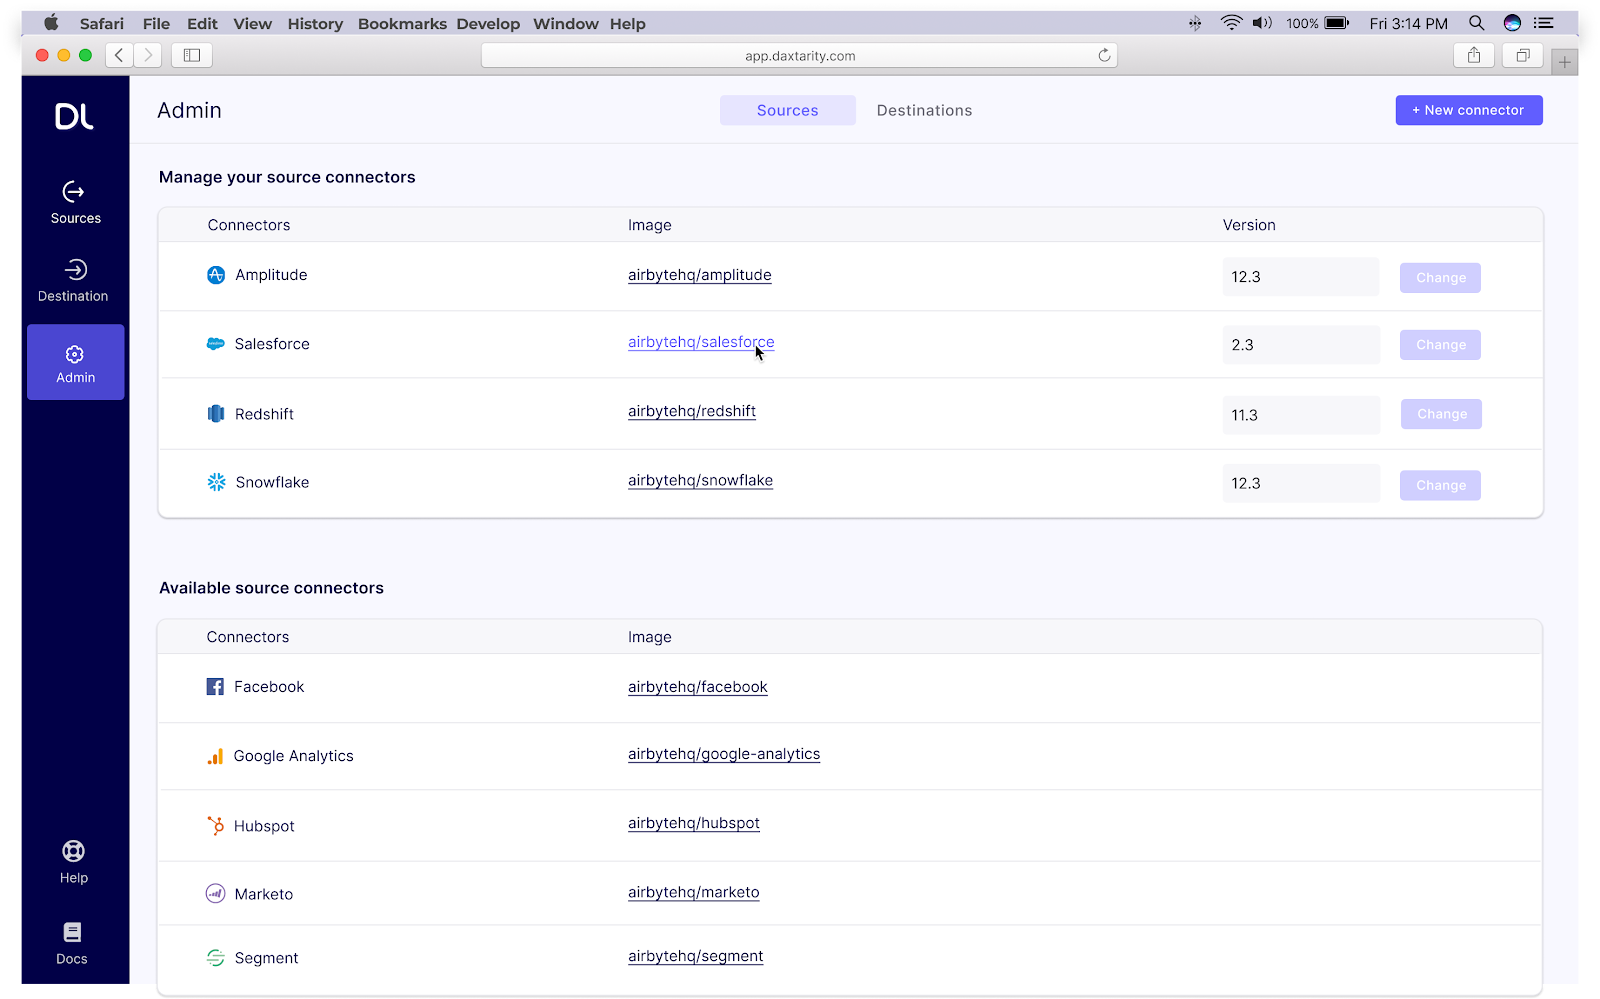Click the Segment connector name
This screenshot has width=1600, height=999.
tap(266, 958)
